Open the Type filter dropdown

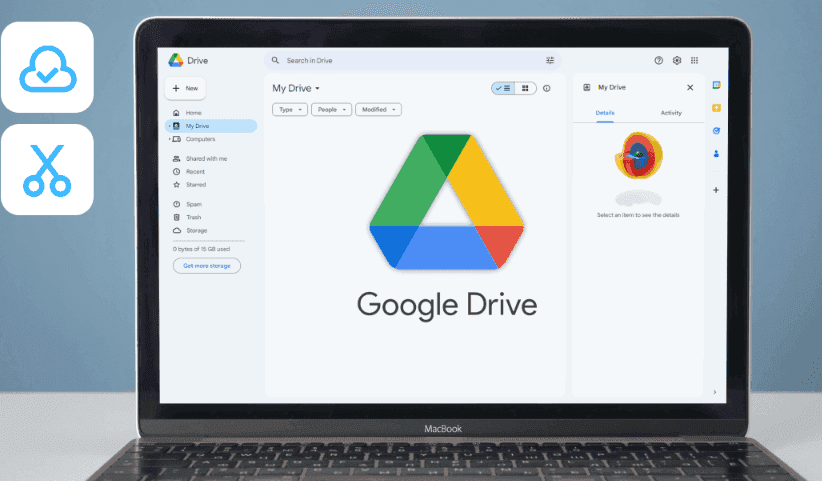(290, 110)
